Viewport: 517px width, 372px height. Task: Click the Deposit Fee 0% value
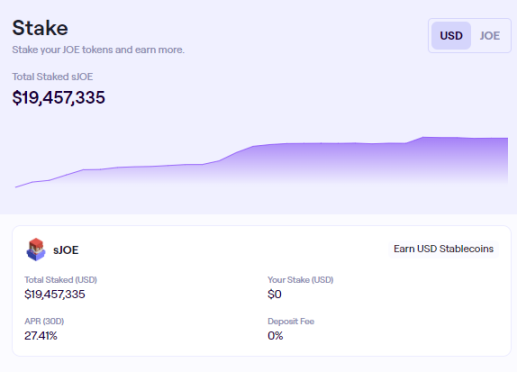click(x=275, y=336)
